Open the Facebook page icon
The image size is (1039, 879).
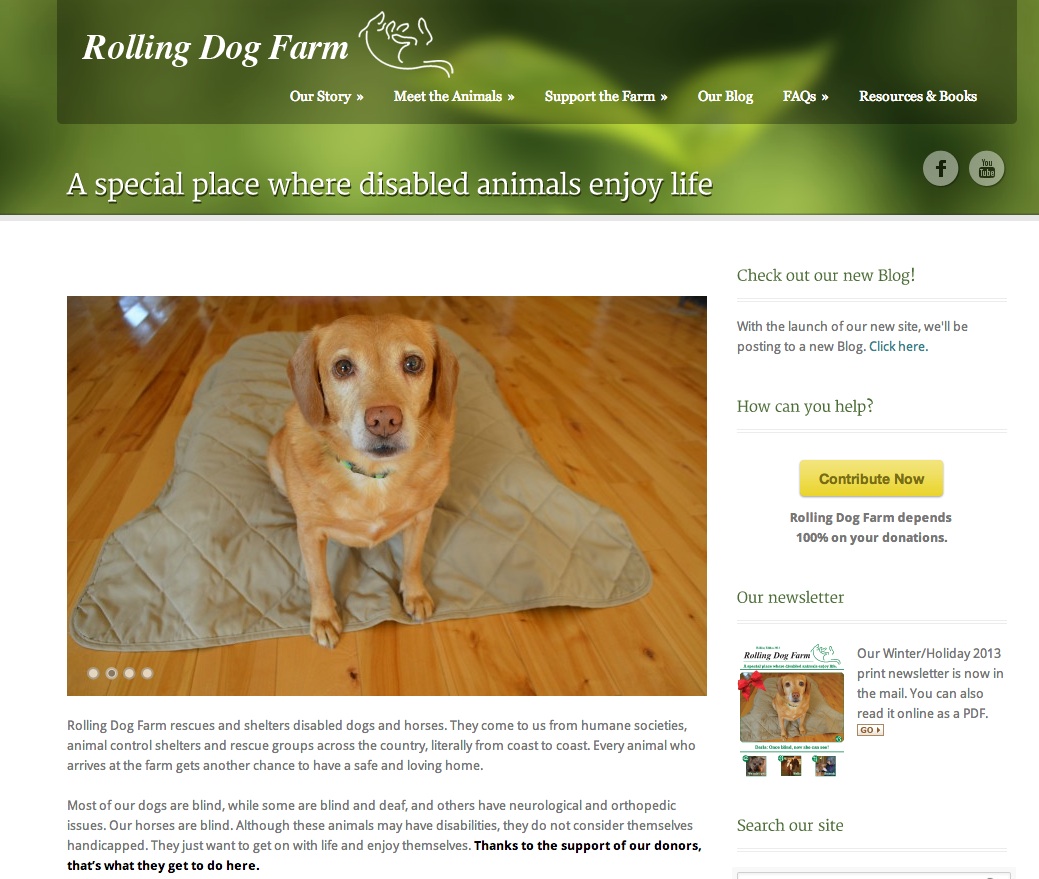[940, 168]
